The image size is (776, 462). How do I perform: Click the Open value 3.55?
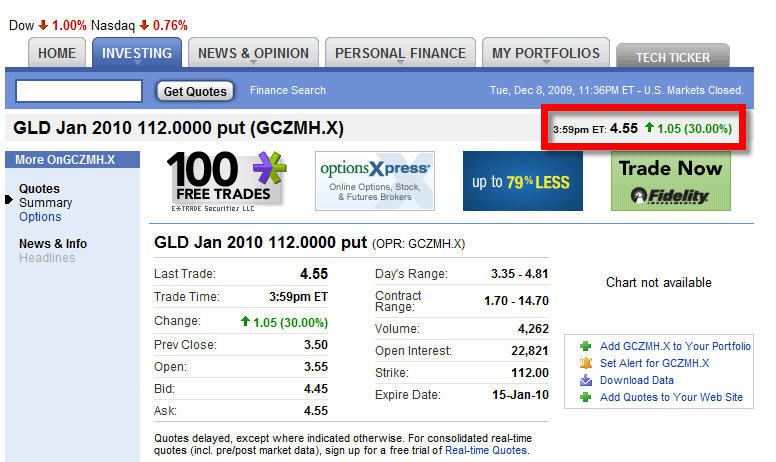click(x=316, y=367)
